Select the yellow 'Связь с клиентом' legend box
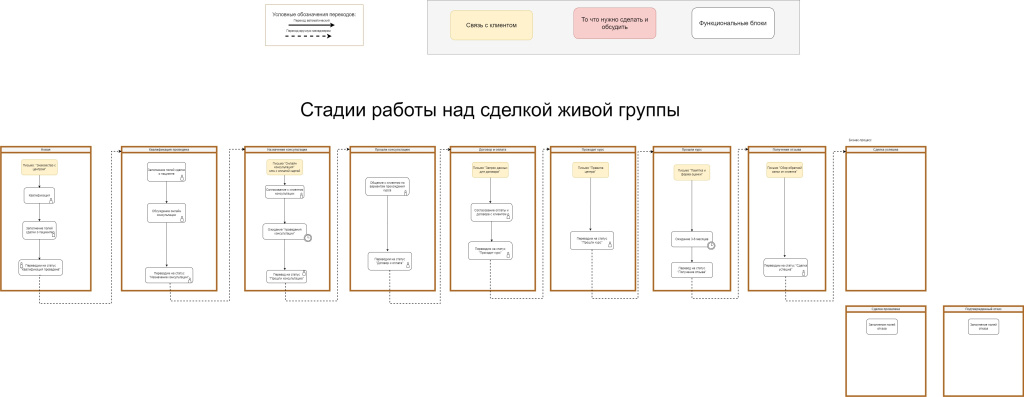This screenshot has width=1024, height=397. click(491, 25)
